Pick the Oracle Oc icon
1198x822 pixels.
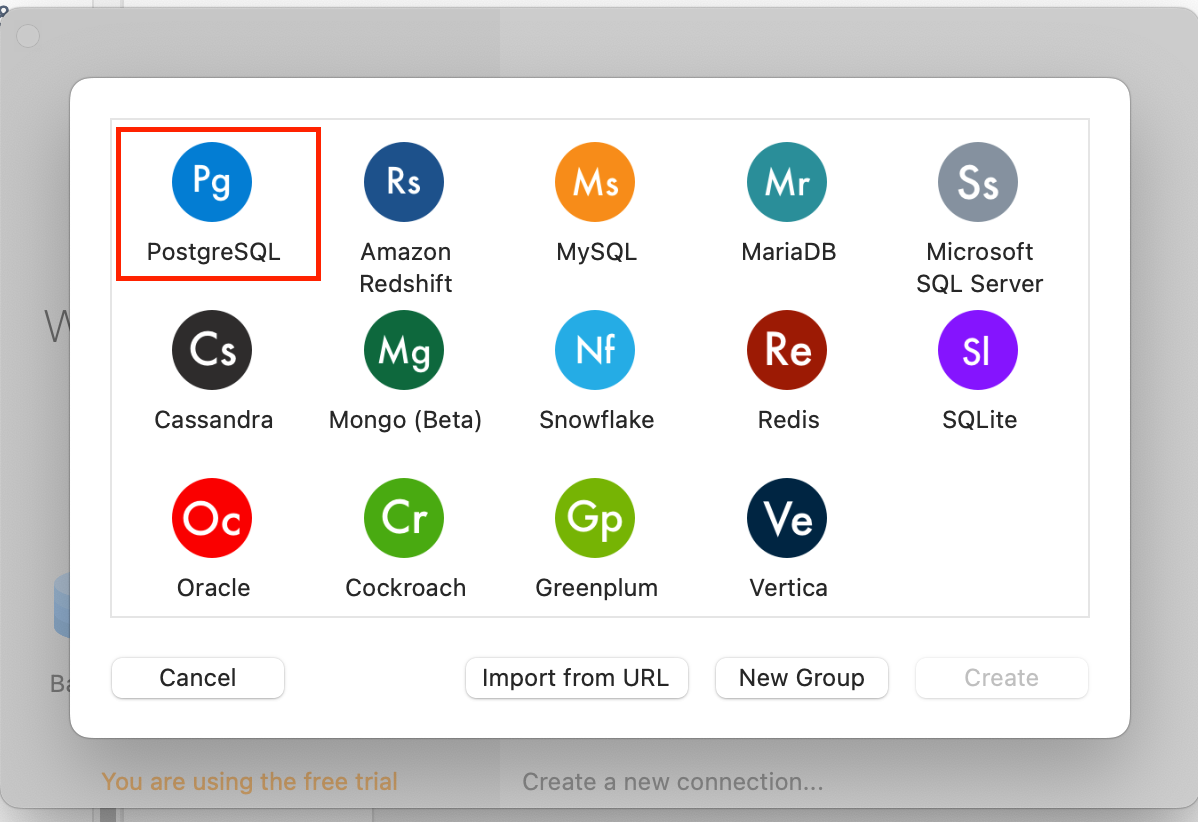click(212, 518)
